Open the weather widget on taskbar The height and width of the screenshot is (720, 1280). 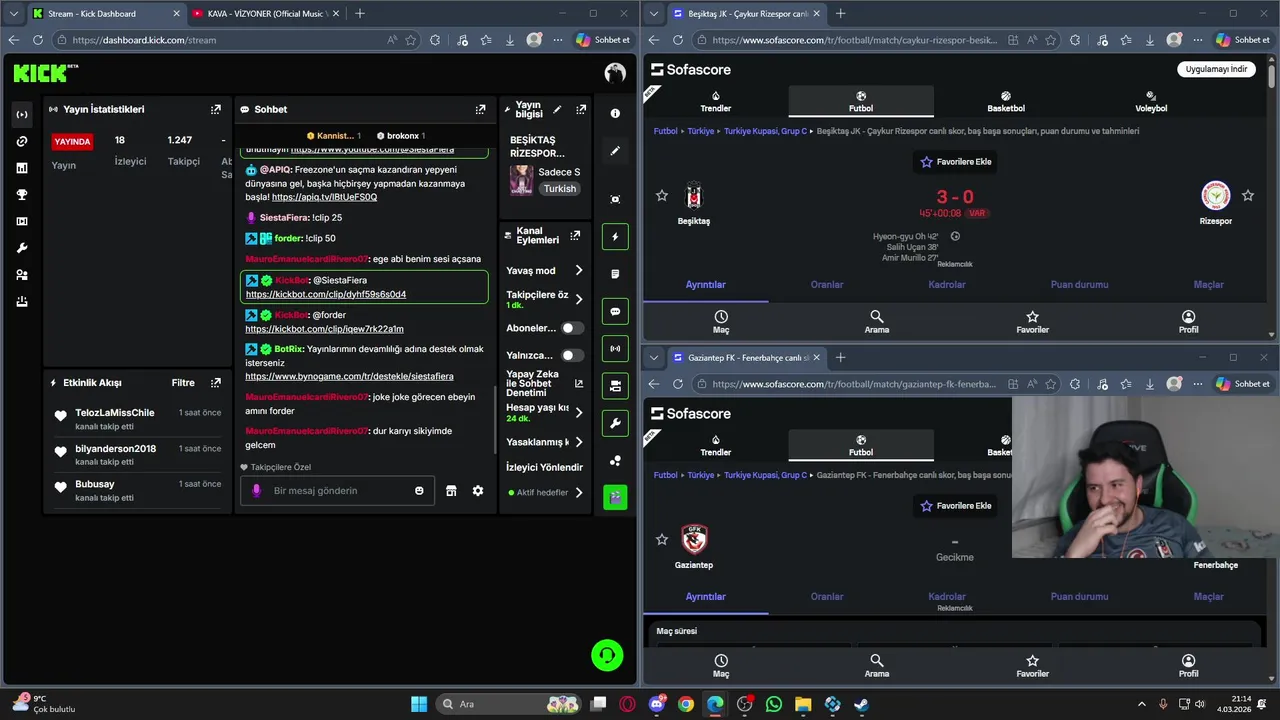(x=42, y=704)
